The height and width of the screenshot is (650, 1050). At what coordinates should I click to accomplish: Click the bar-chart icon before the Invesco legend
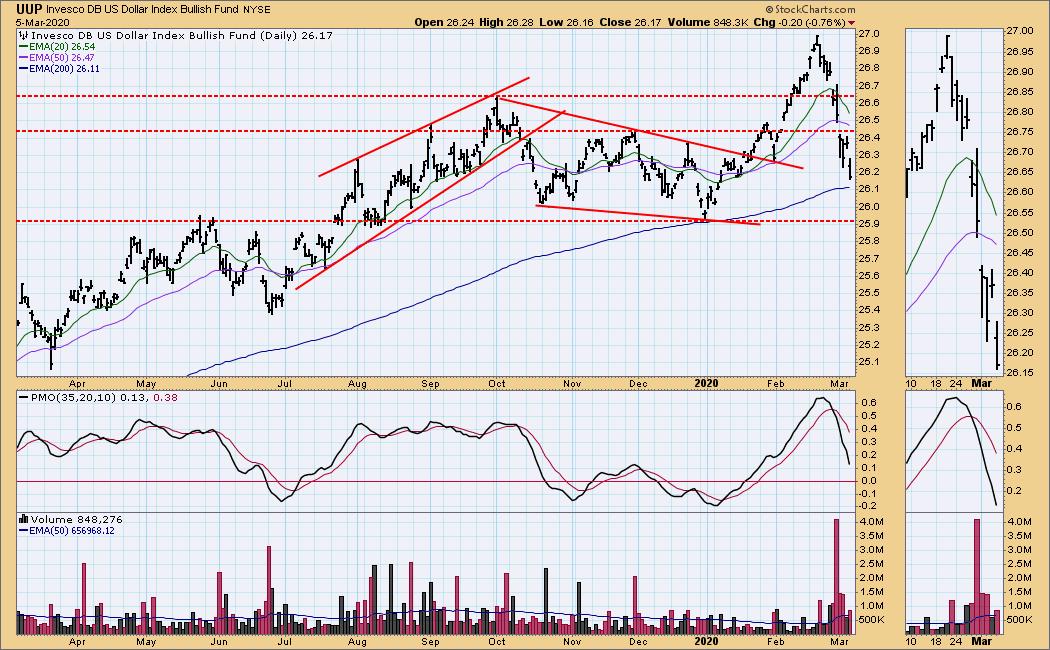click(x=24, y=35)
